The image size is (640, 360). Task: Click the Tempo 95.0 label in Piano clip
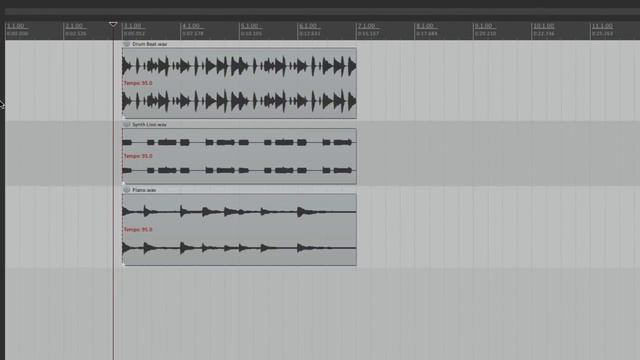tap(138, 229)
